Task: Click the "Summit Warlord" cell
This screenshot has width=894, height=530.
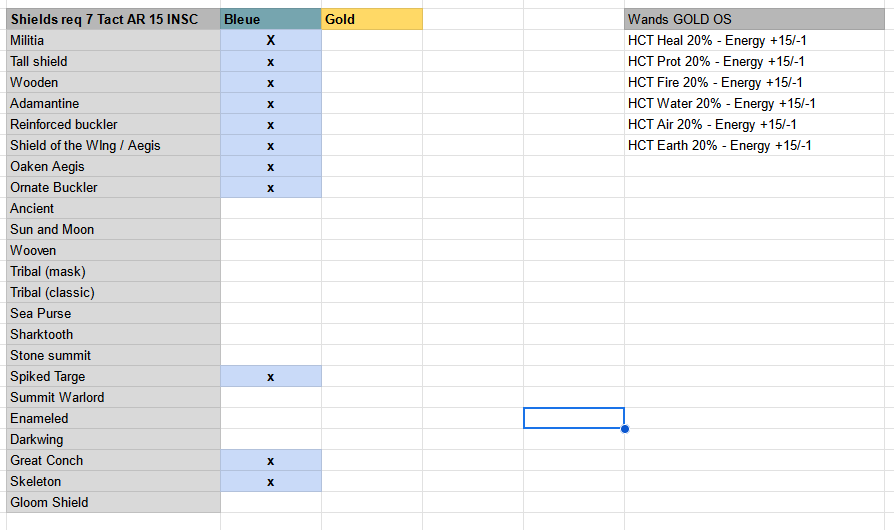Action: click(110, 397)
